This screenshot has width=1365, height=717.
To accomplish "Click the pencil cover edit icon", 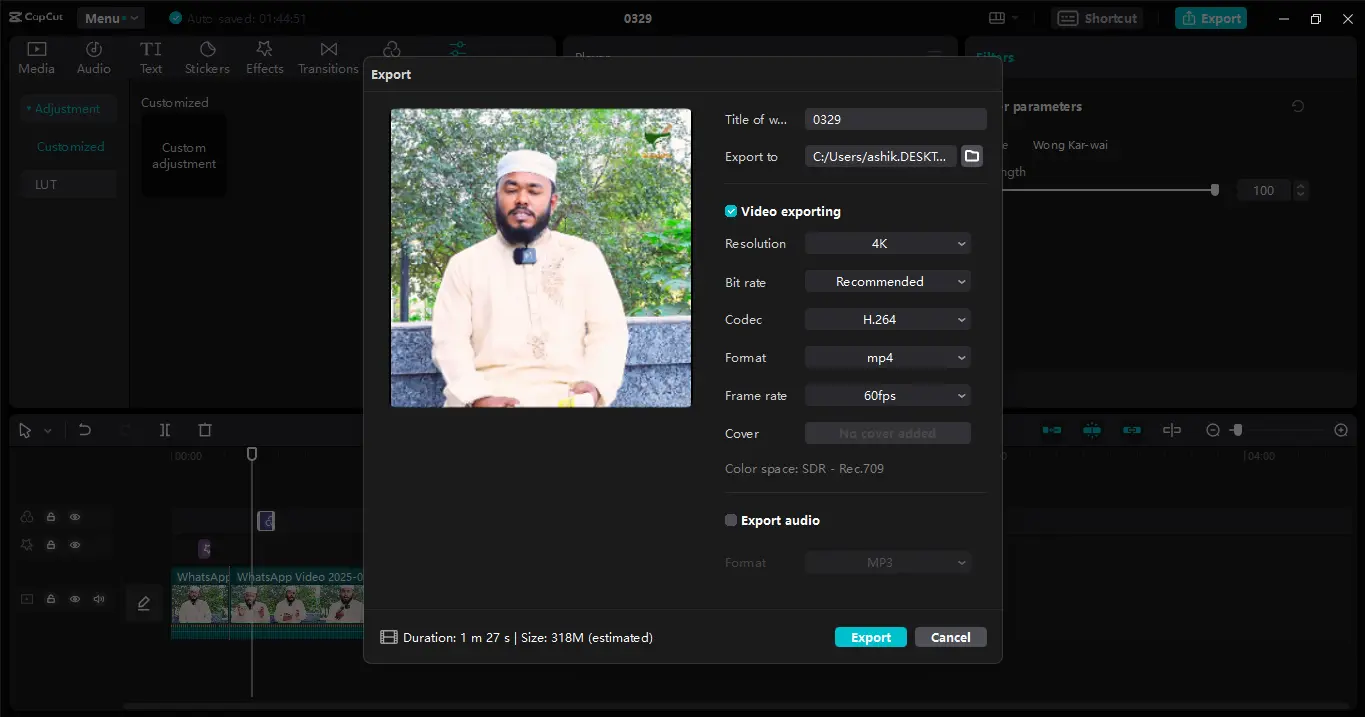I will click(144, 603).
